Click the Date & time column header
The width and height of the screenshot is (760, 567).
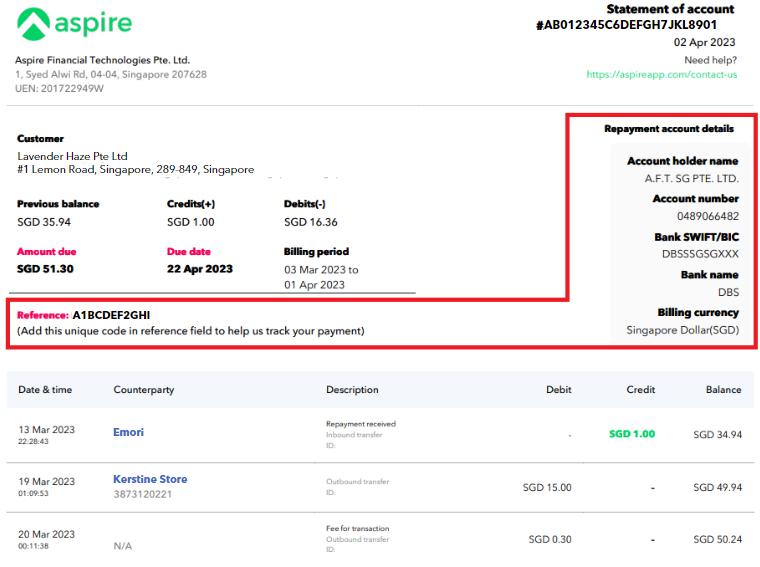pos(45,390)
